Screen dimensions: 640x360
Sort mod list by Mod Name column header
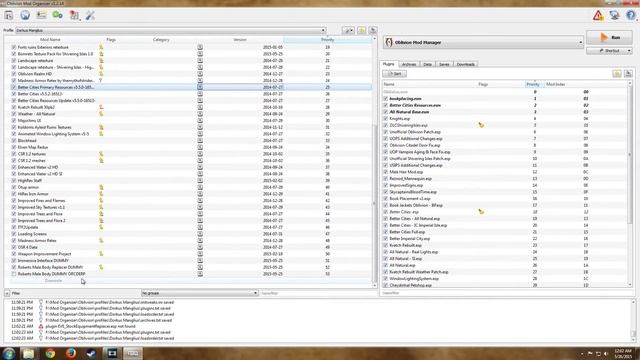51,40
